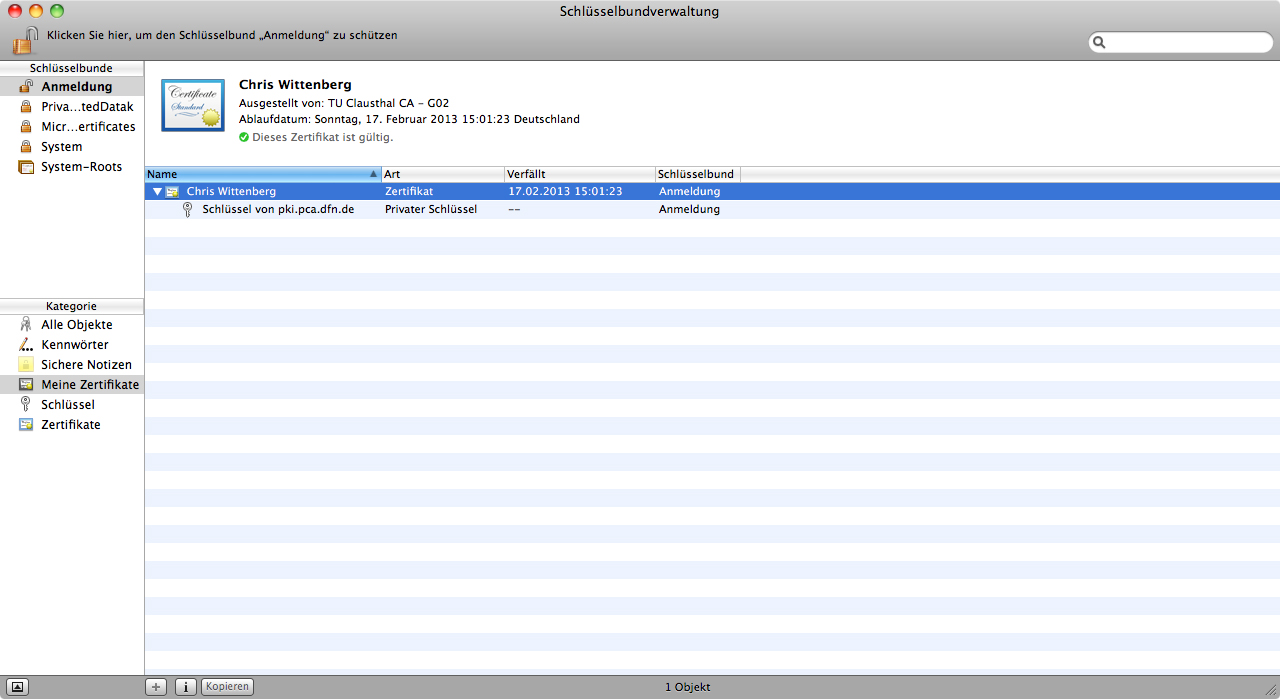Click the Schlüsselbund column header
This screenshot has height=699, width=1280.
(697, 174)
